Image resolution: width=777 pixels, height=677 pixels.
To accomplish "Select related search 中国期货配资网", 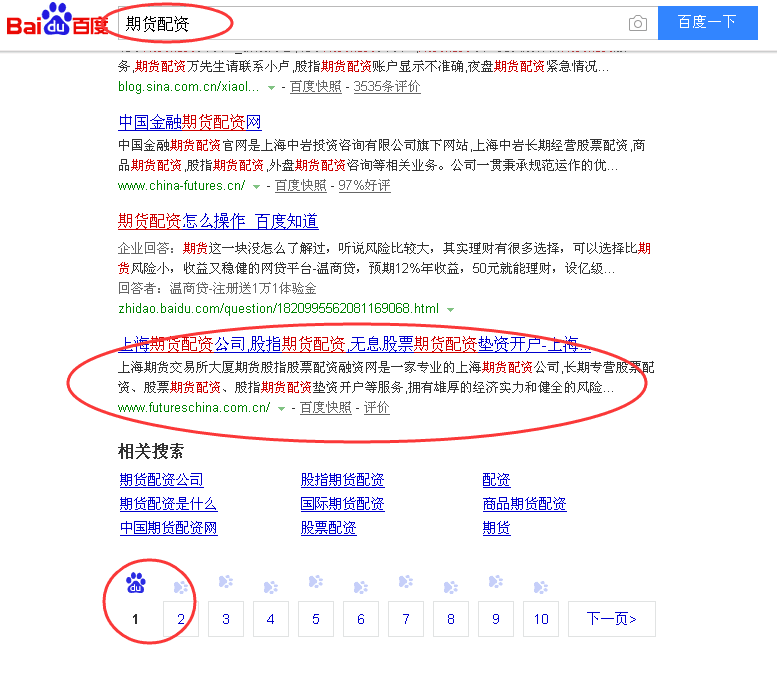I will point(168,528).
